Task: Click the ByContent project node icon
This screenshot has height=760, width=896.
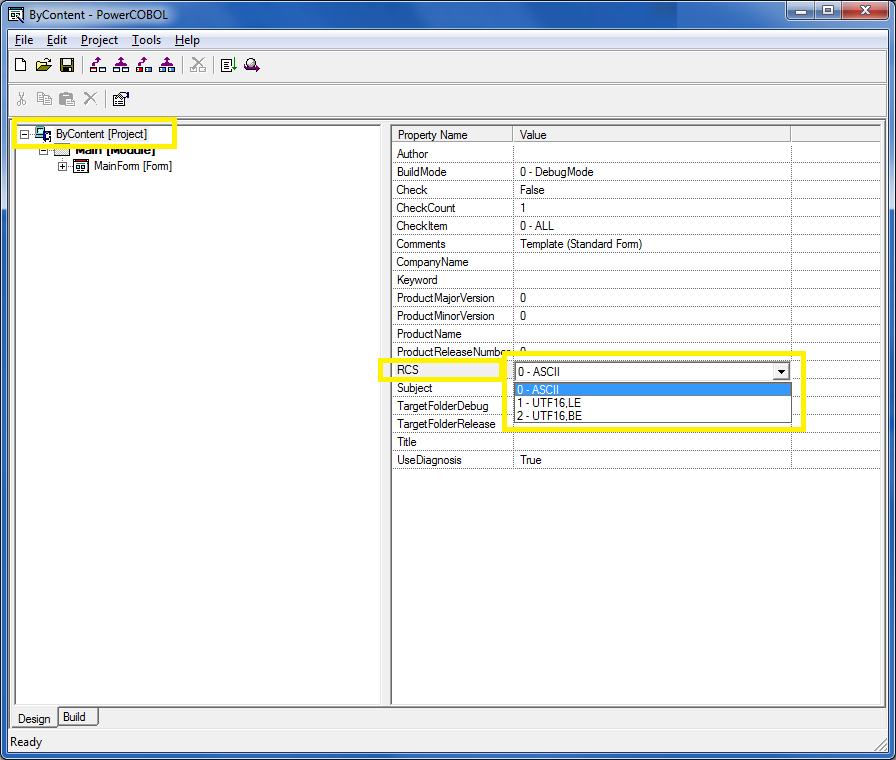Action: [x=43, y=134]
